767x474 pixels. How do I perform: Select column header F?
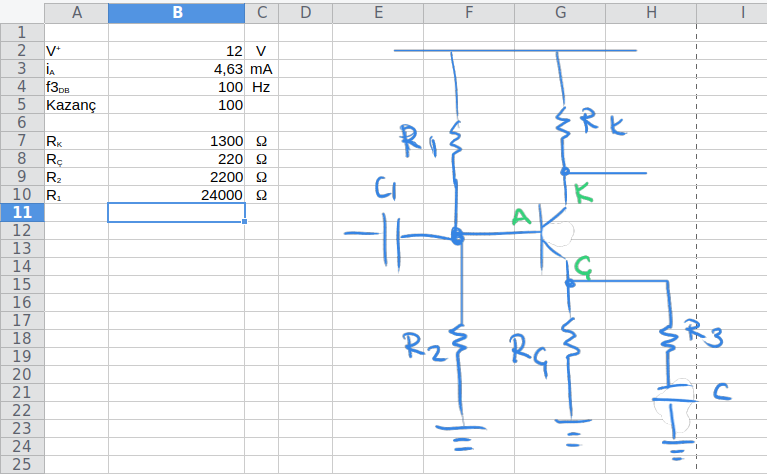(x=469, y=13)
